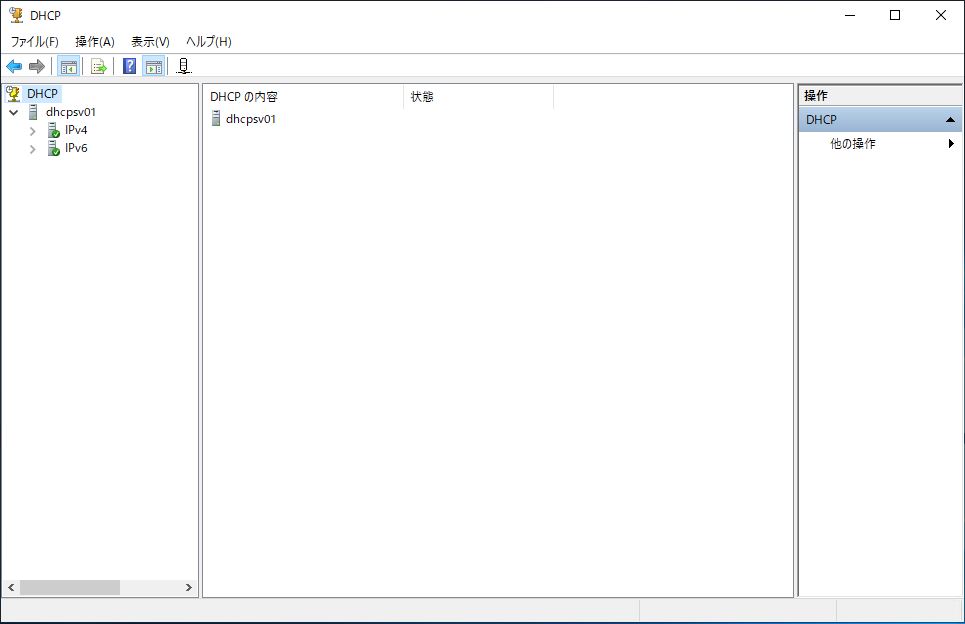Screen dimensions: 965x624
Task: Click dhcpsv01 in the DHCP contents pane
Action: click(248, 118)
